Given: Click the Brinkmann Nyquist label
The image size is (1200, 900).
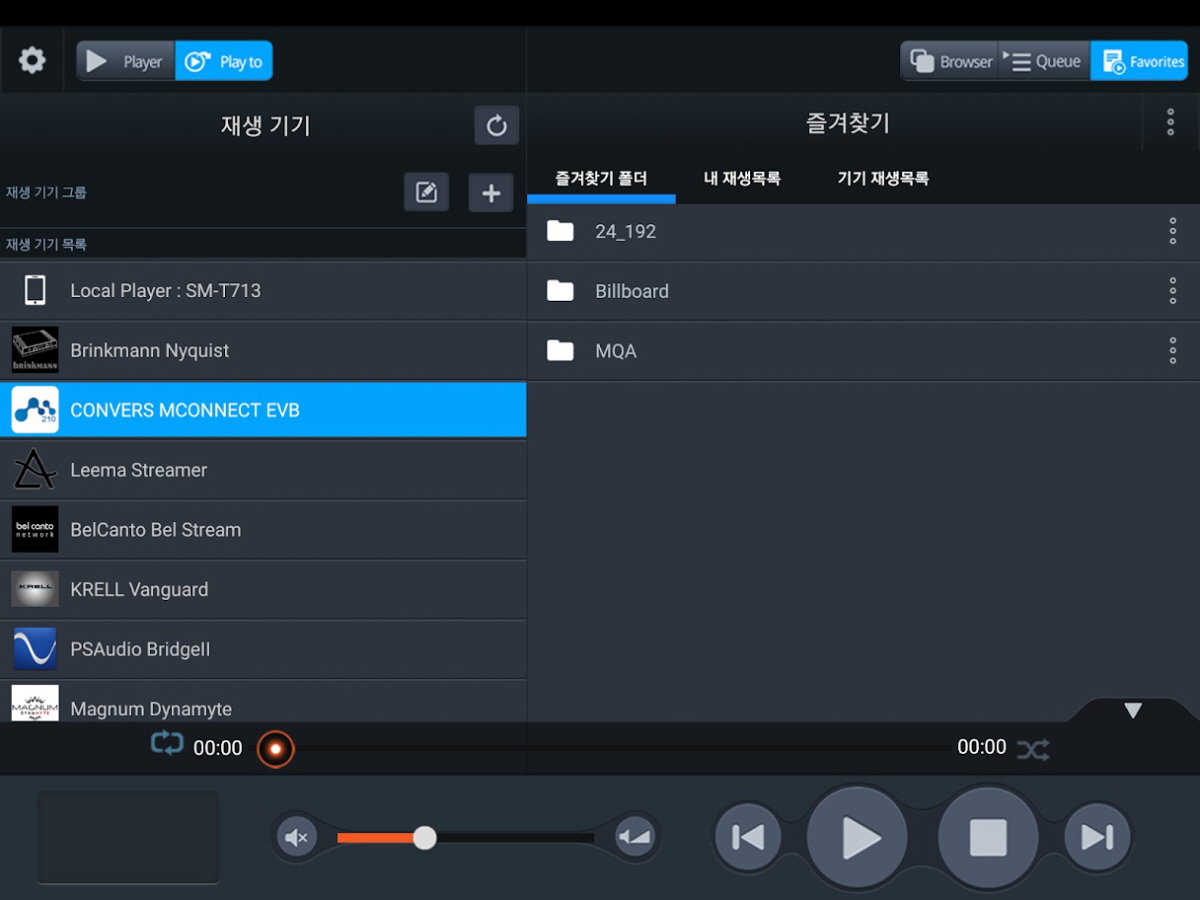Looking at the screenshot, I should 149,351.
